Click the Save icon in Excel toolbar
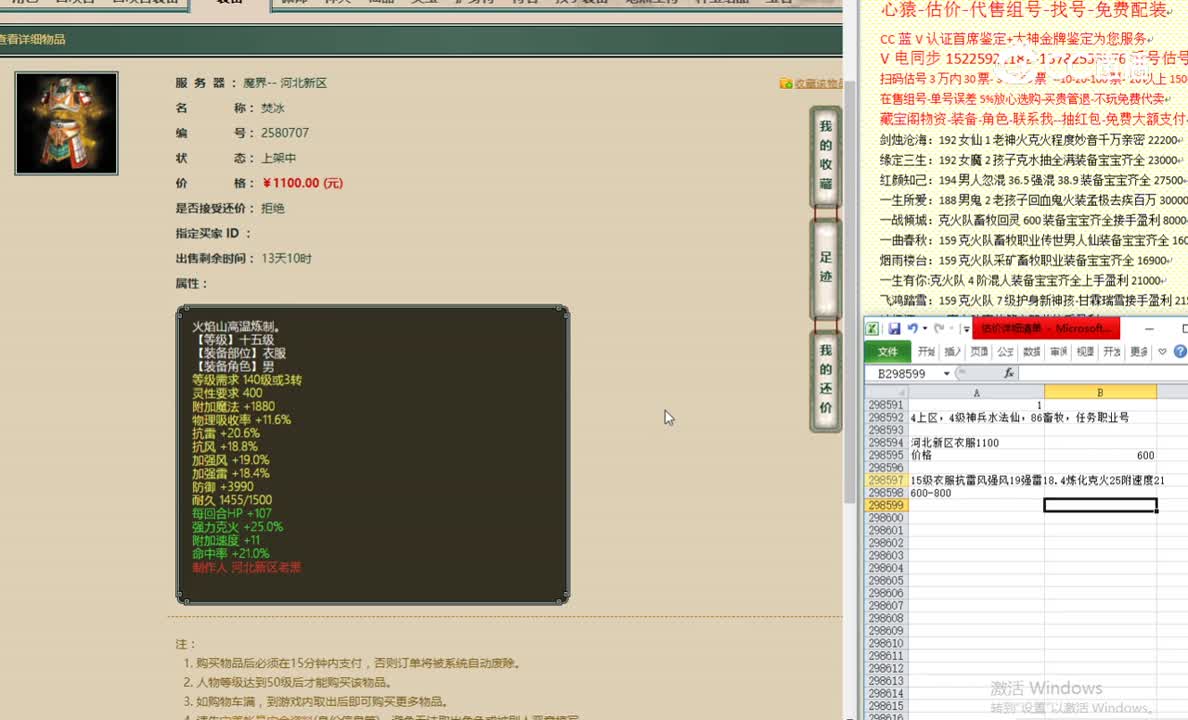Viewport: 1188px width, 720px height. 894,328
